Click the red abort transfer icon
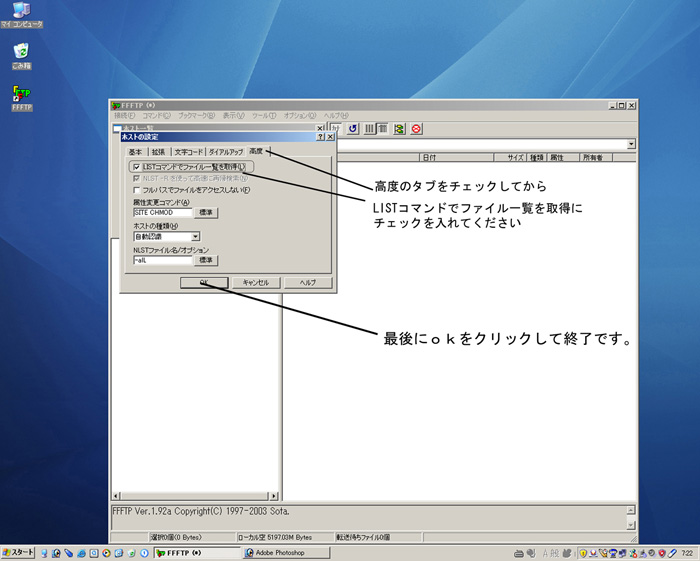 416,129
